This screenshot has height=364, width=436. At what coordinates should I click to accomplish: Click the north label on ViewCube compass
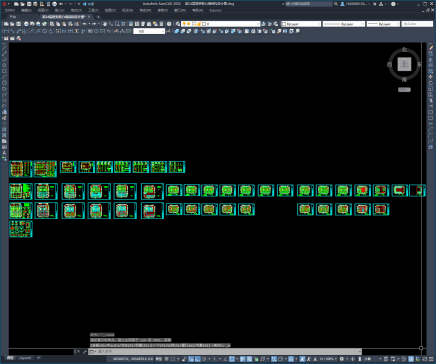point(404,49)
